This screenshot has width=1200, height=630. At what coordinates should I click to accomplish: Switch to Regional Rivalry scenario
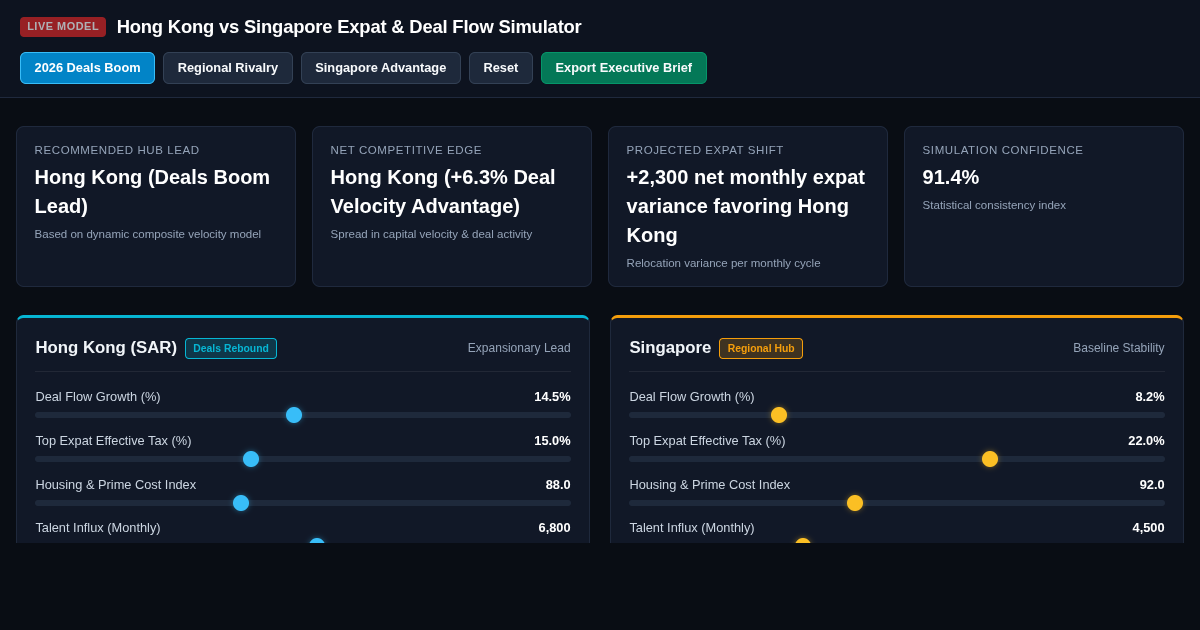tap(228, 68)
